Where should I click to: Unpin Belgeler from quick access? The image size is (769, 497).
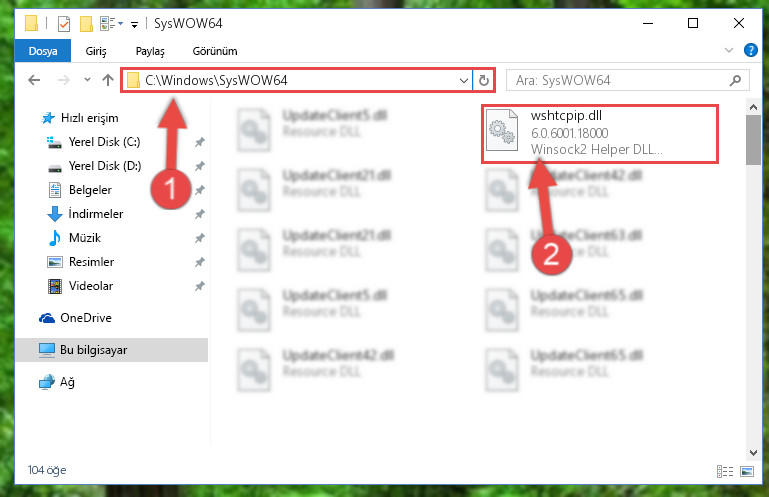tap(200, 190)
